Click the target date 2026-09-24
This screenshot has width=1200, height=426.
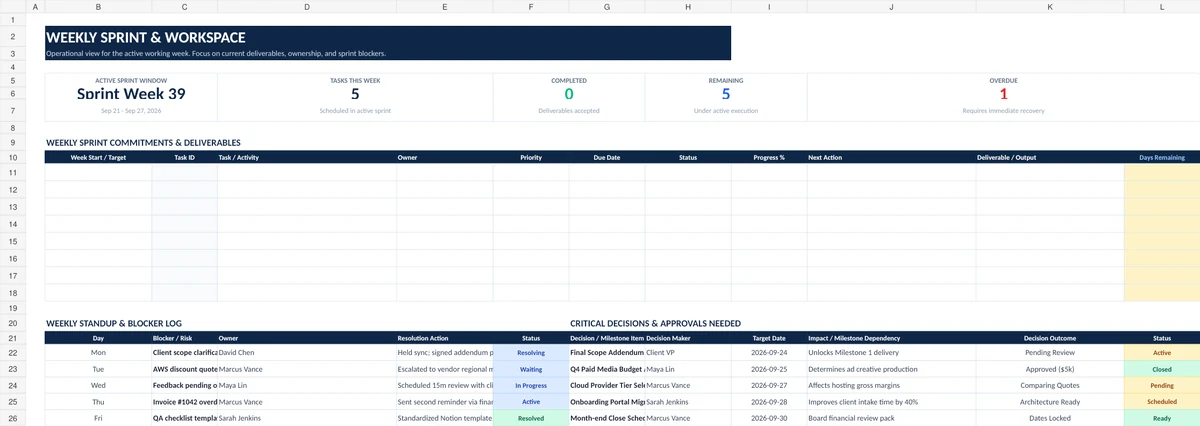(x=768, y=353)
